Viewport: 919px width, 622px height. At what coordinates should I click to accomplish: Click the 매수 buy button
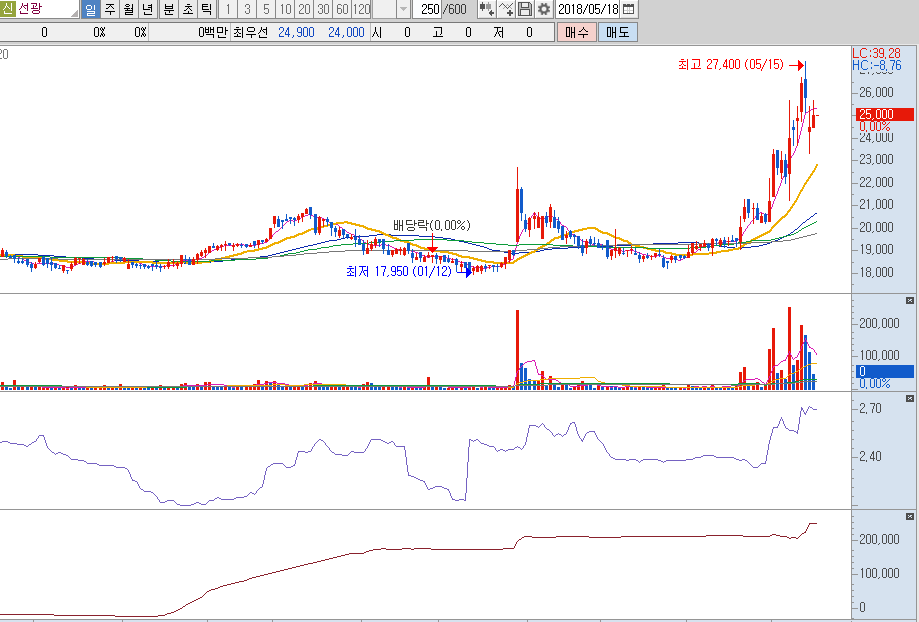[576, 32]
